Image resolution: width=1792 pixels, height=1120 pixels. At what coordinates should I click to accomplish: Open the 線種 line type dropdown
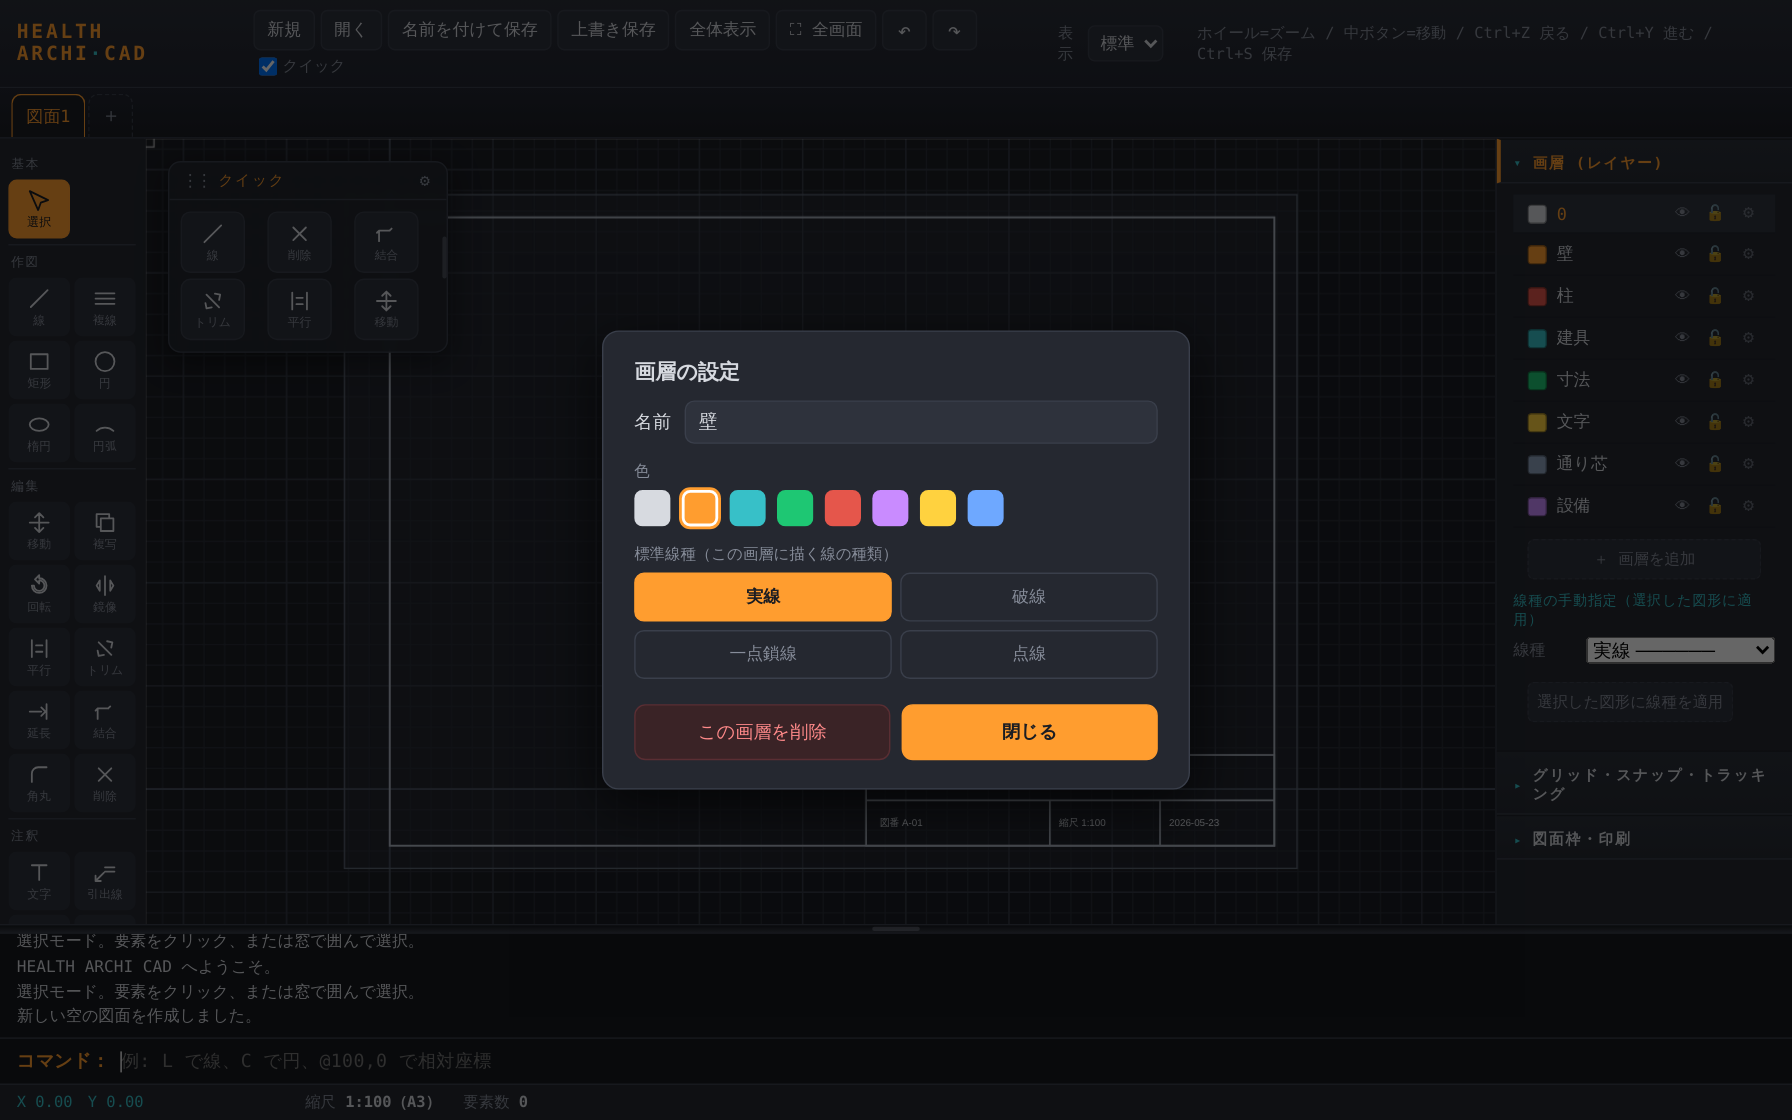[x=1680, y=650]
